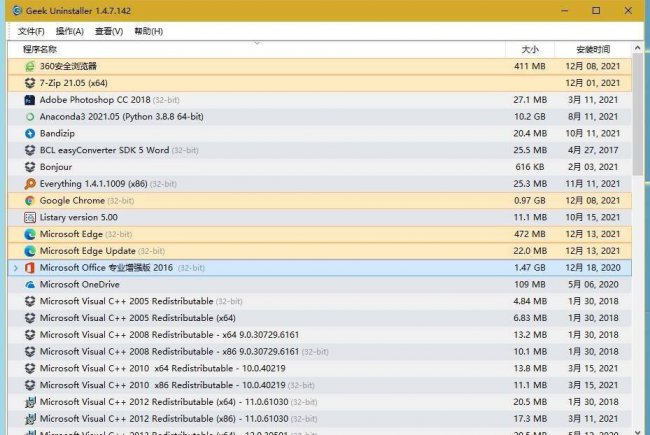This screenshot has height=435, width=650.
Task: Select Visual C++ 2005 Redistributable 32-bit name
Action: click(126, 301)
